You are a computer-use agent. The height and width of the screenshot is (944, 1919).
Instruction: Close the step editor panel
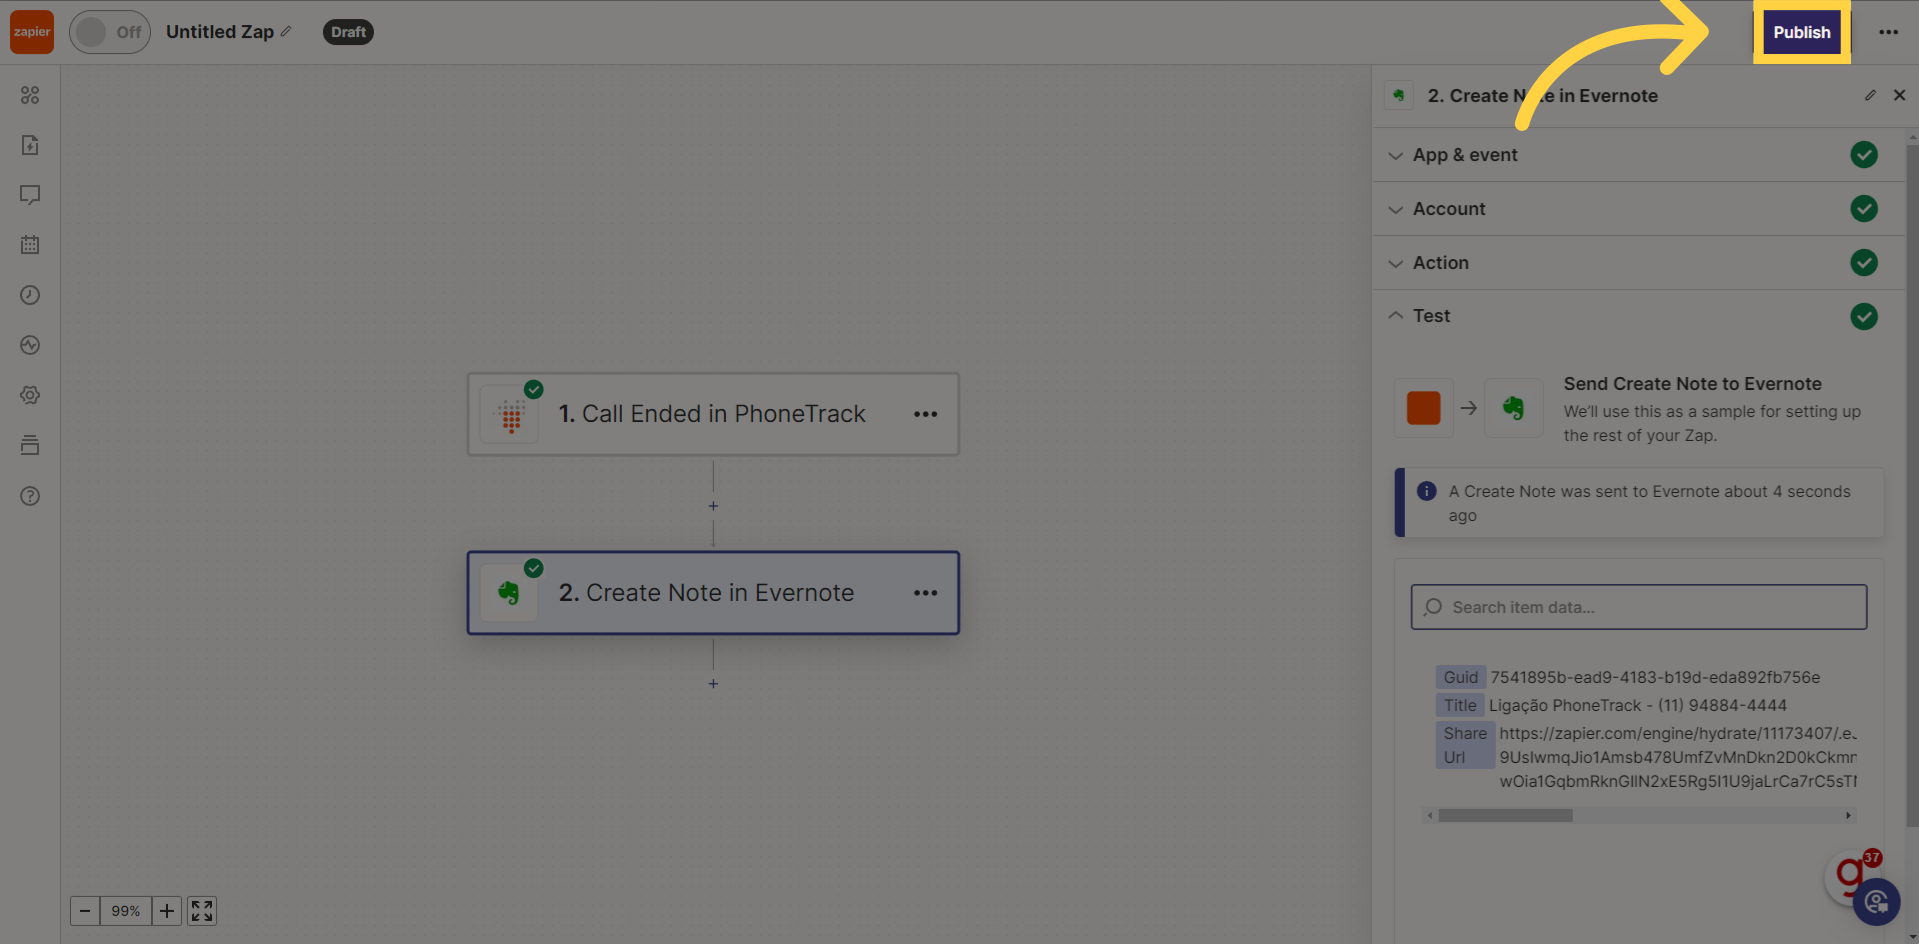(x=1899, y=95)
